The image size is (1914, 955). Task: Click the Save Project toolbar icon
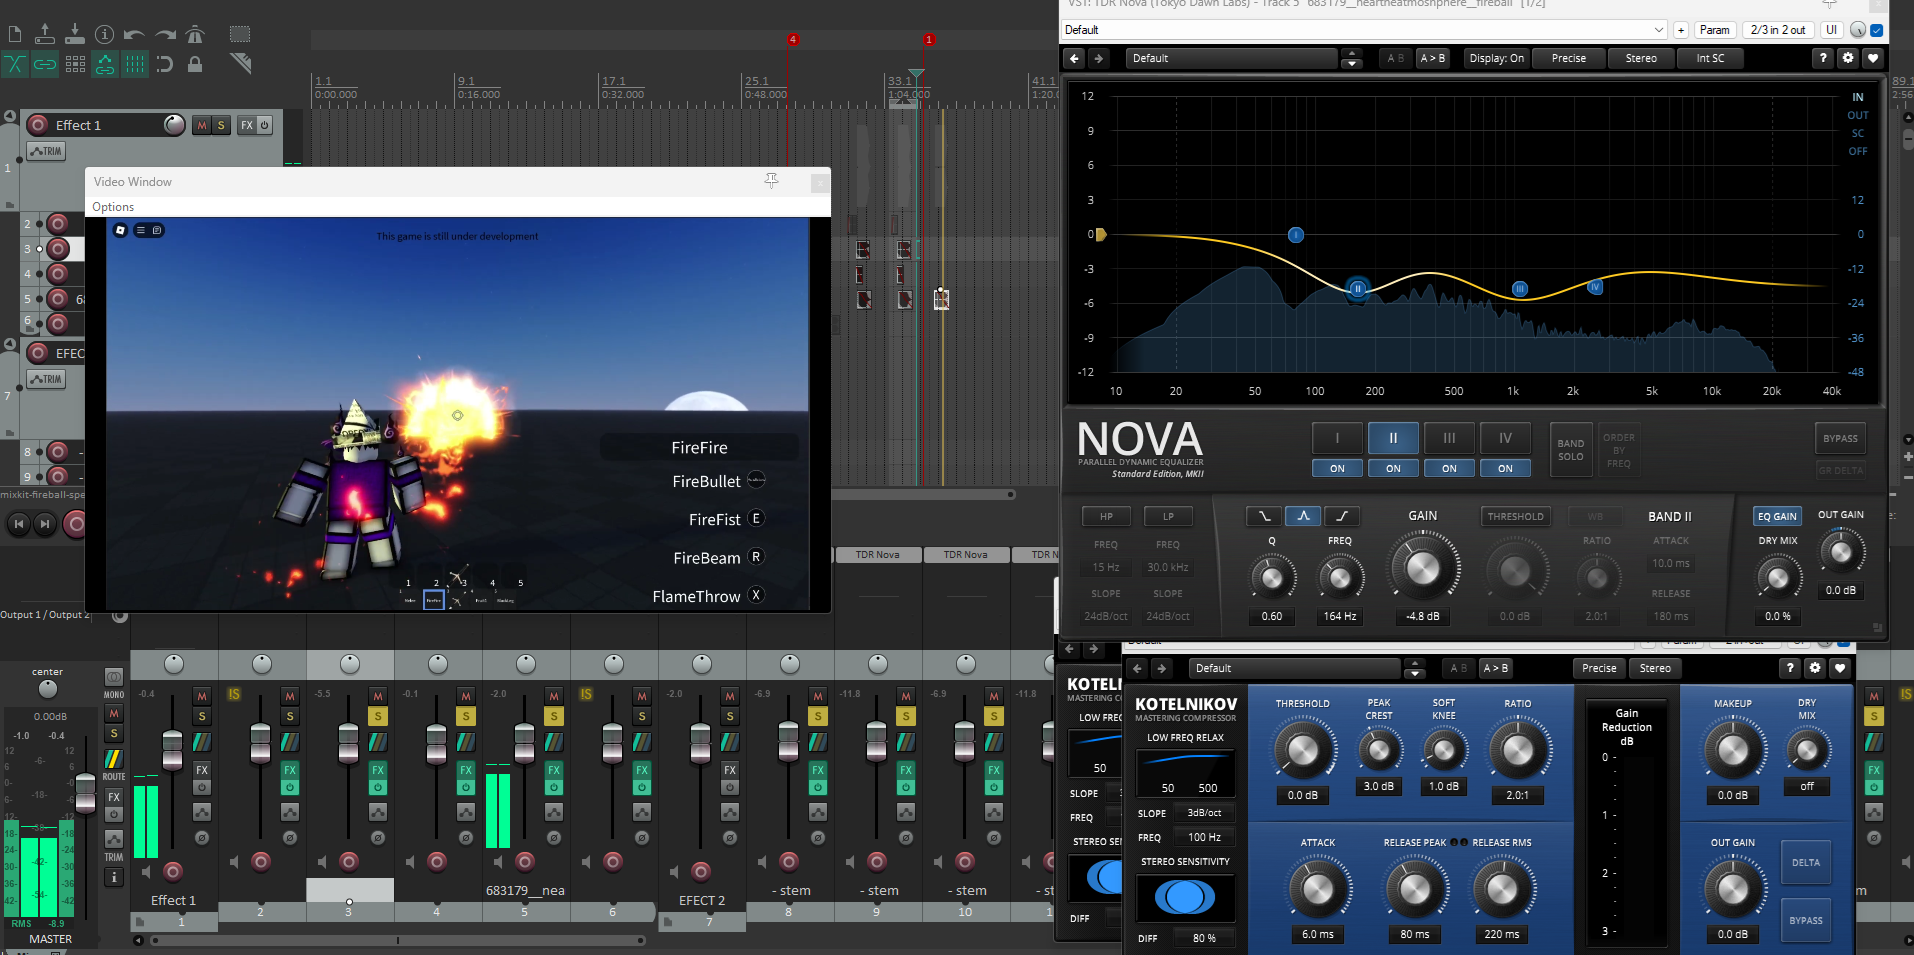[75, 35]
